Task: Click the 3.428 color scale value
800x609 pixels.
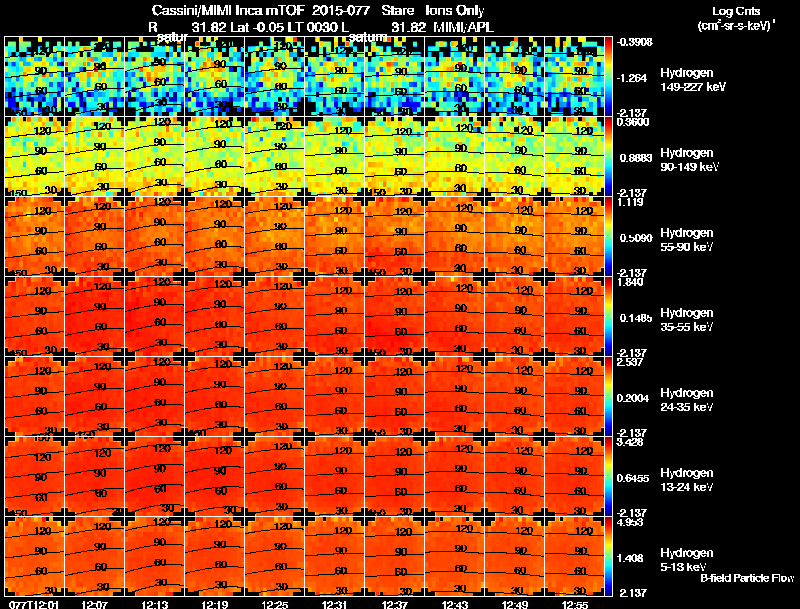Action: [630, 442]
